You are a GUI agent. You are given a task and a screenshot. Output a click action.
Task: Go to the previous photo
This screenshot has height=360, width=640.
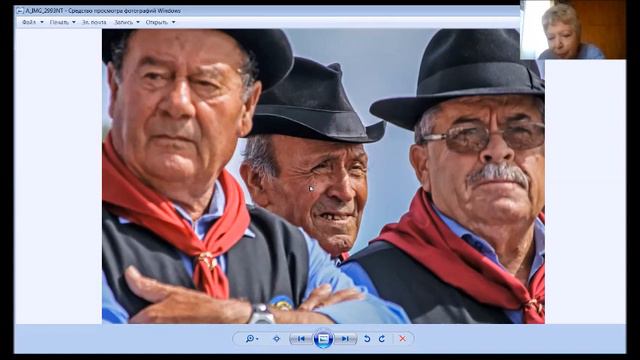tap(301, 339)
